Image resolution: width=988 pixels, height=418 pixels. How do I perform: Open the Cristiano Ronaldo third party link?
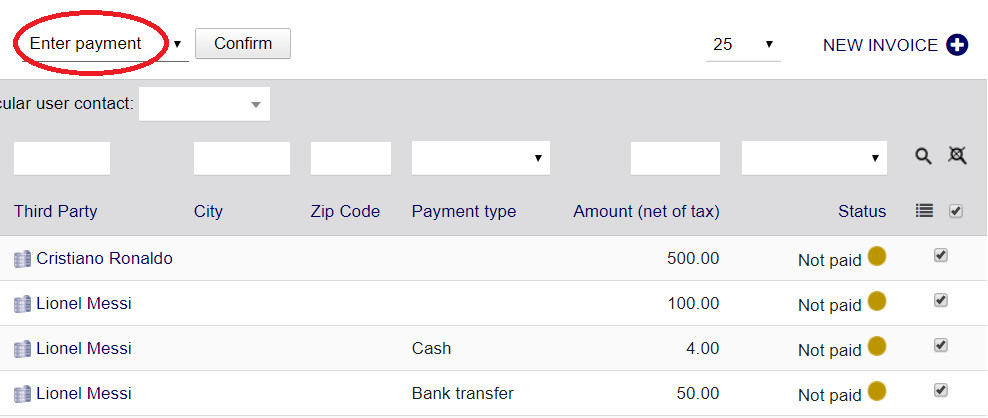tap(104, 258)
